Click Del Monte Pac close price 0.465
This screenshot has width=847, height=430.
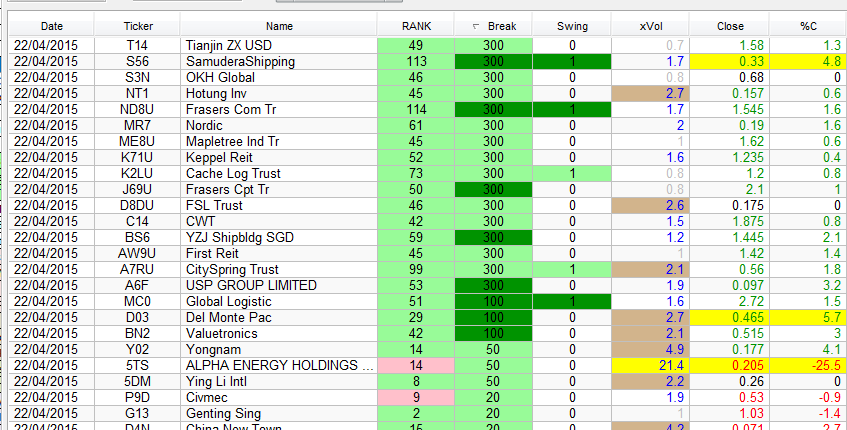pyautogui.click(x=729, y=318)
